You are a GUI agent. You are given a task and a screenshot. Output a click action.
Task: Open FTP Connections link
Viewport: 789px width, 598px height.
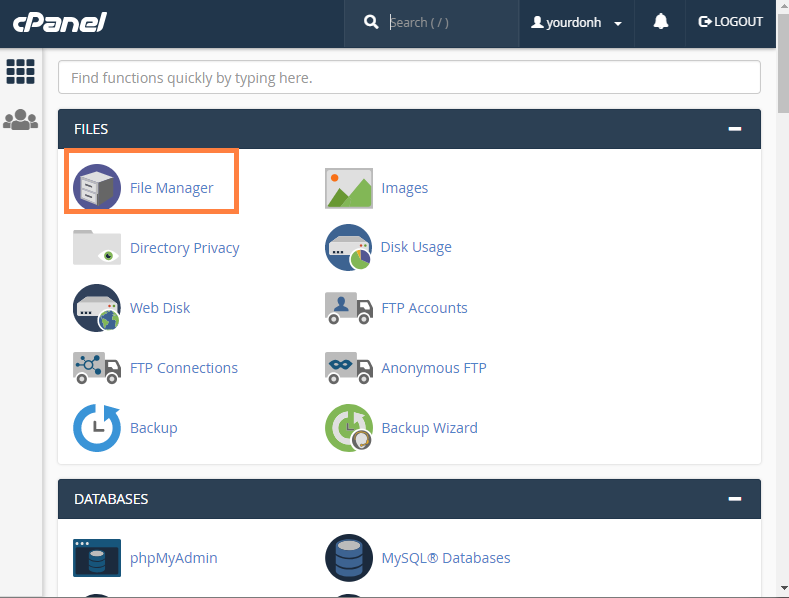(x=184, y=368)
